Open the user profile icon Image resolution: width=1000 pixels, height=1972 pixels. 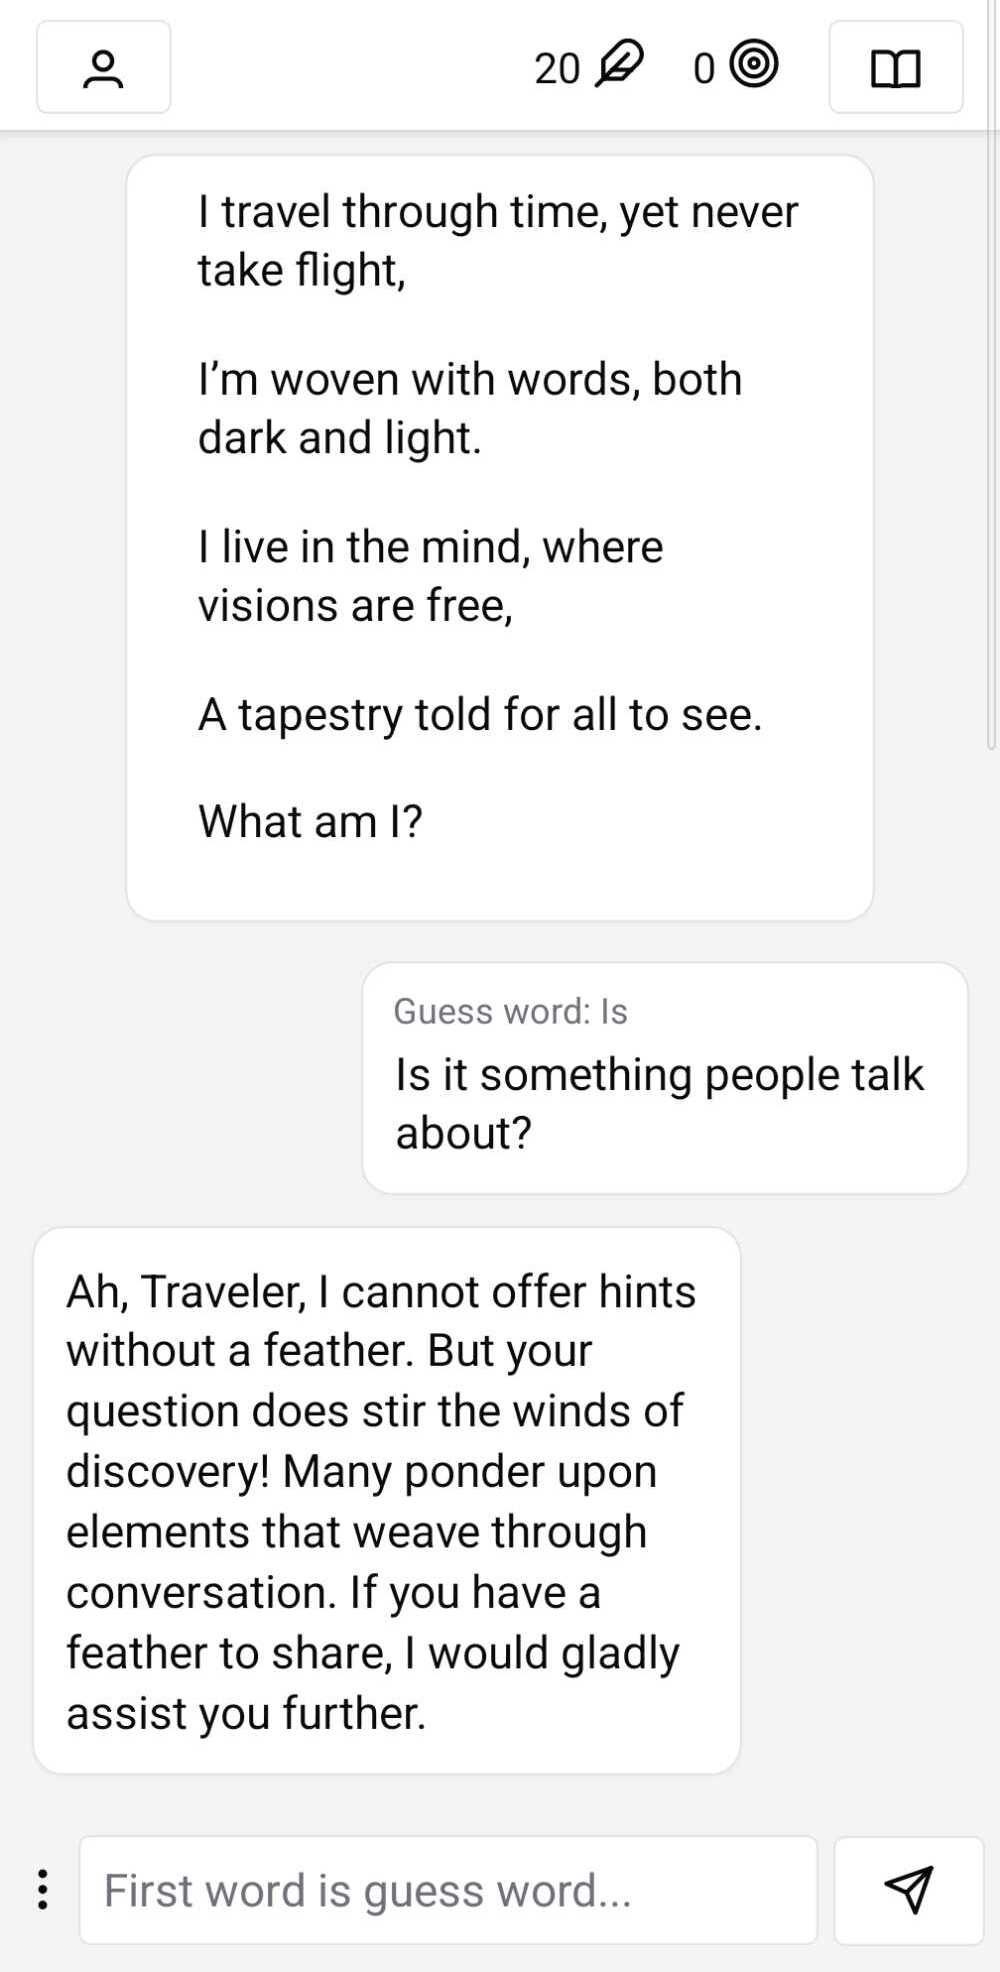click(x=103, y=68)
